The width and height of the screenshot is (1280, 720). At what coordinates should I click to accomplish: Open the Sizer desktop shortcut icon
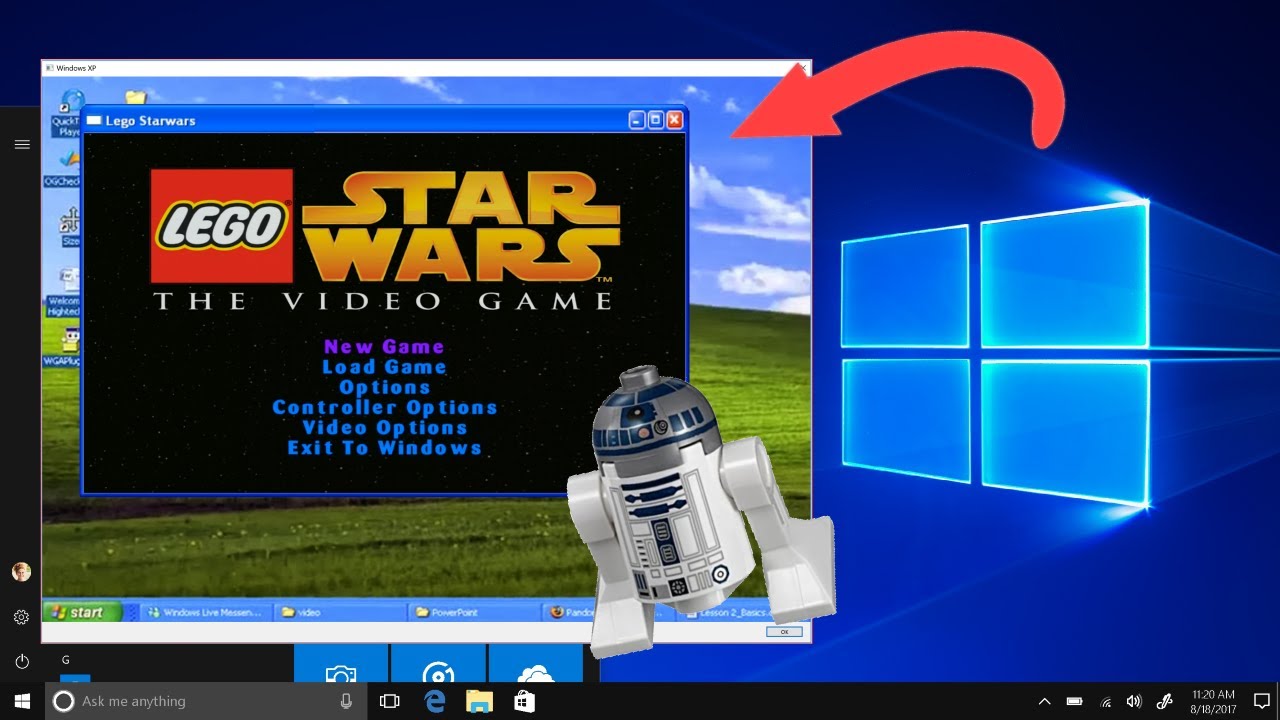pyautogui.click(x=71, y=226)
